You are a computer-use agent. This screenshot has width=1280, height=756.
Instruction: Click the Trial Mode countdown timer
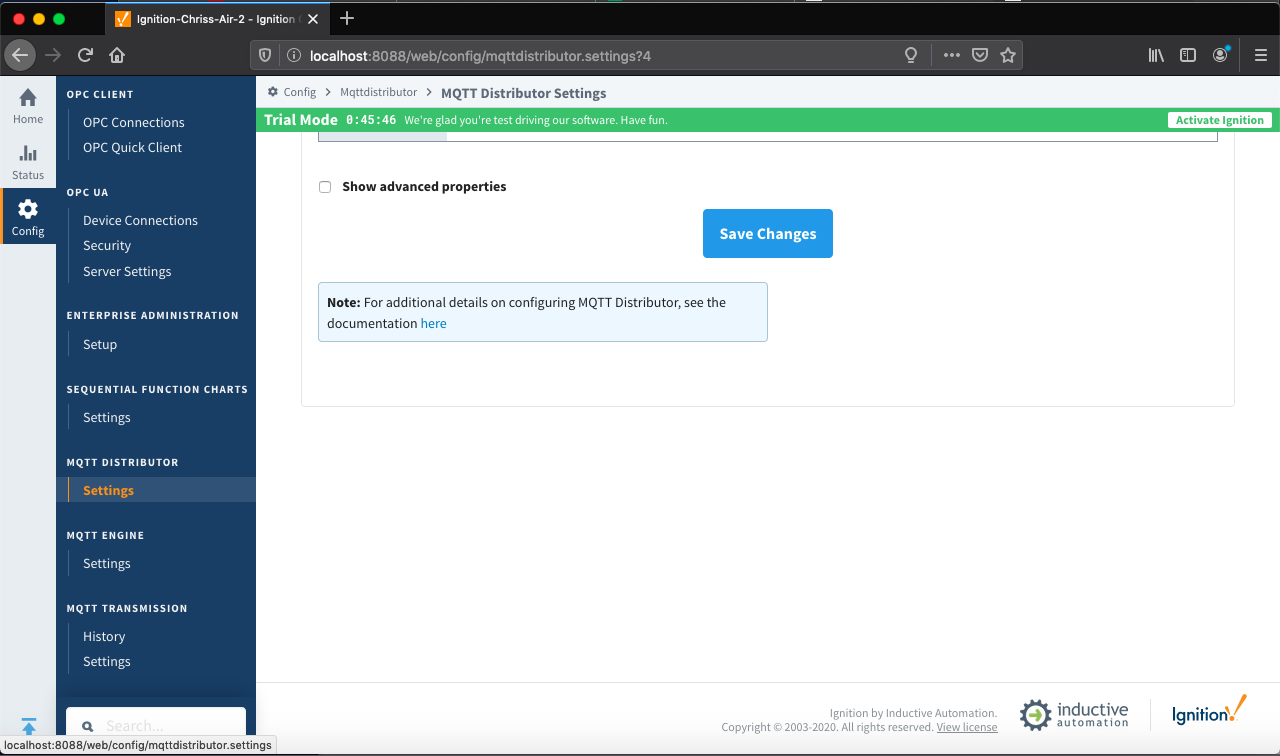click(x=371, y=120)
